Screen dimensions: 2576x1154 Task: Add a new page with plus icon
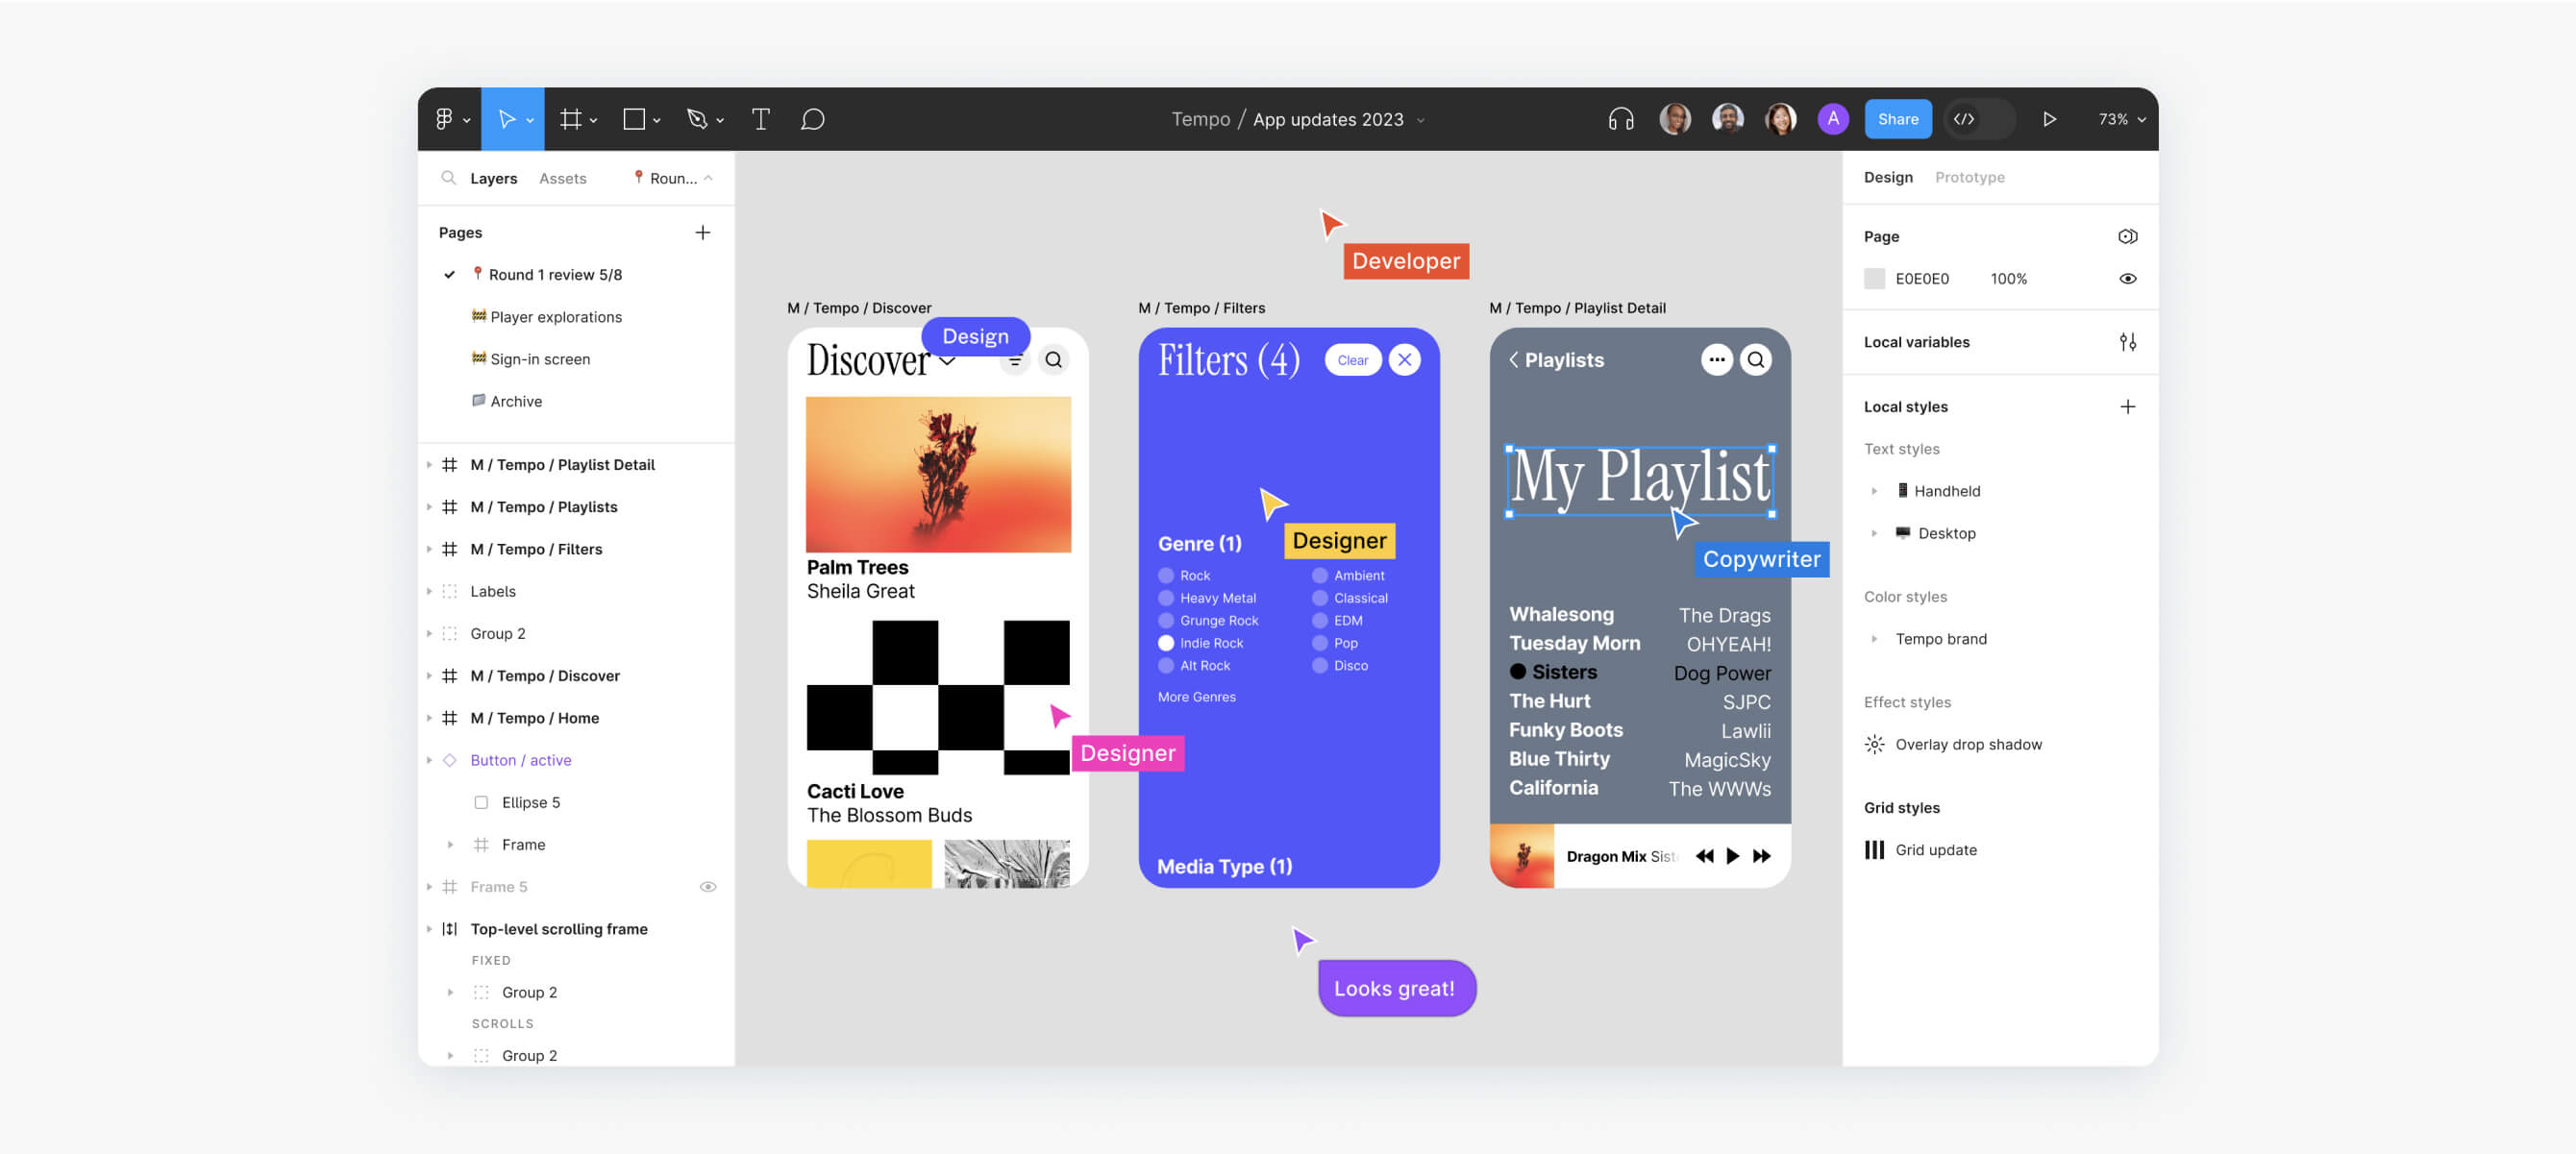(x=703, y=232)
